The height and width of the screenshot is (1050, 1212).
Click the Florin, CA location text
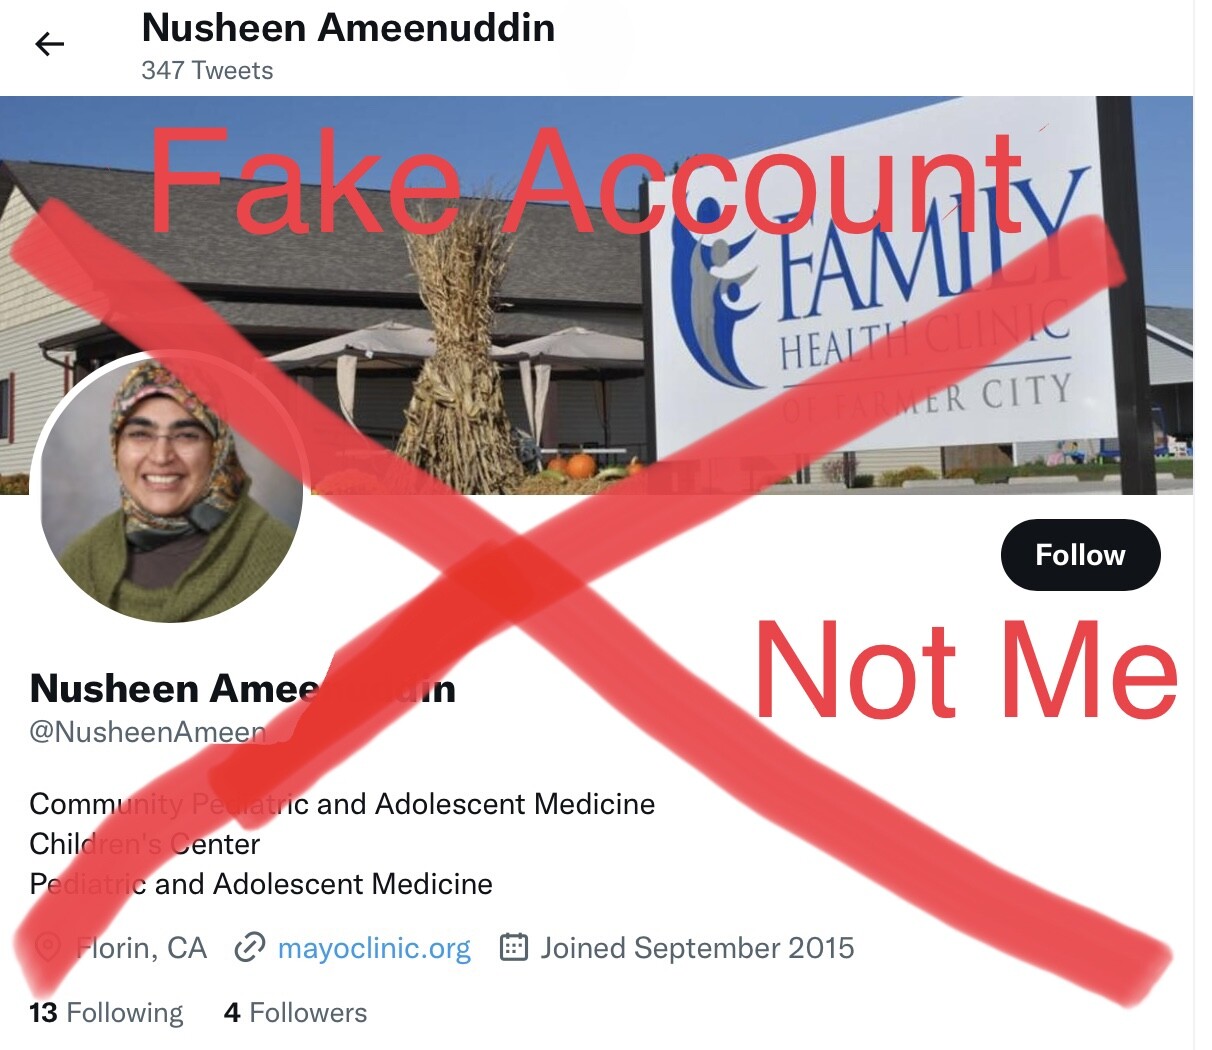(141, 948)
